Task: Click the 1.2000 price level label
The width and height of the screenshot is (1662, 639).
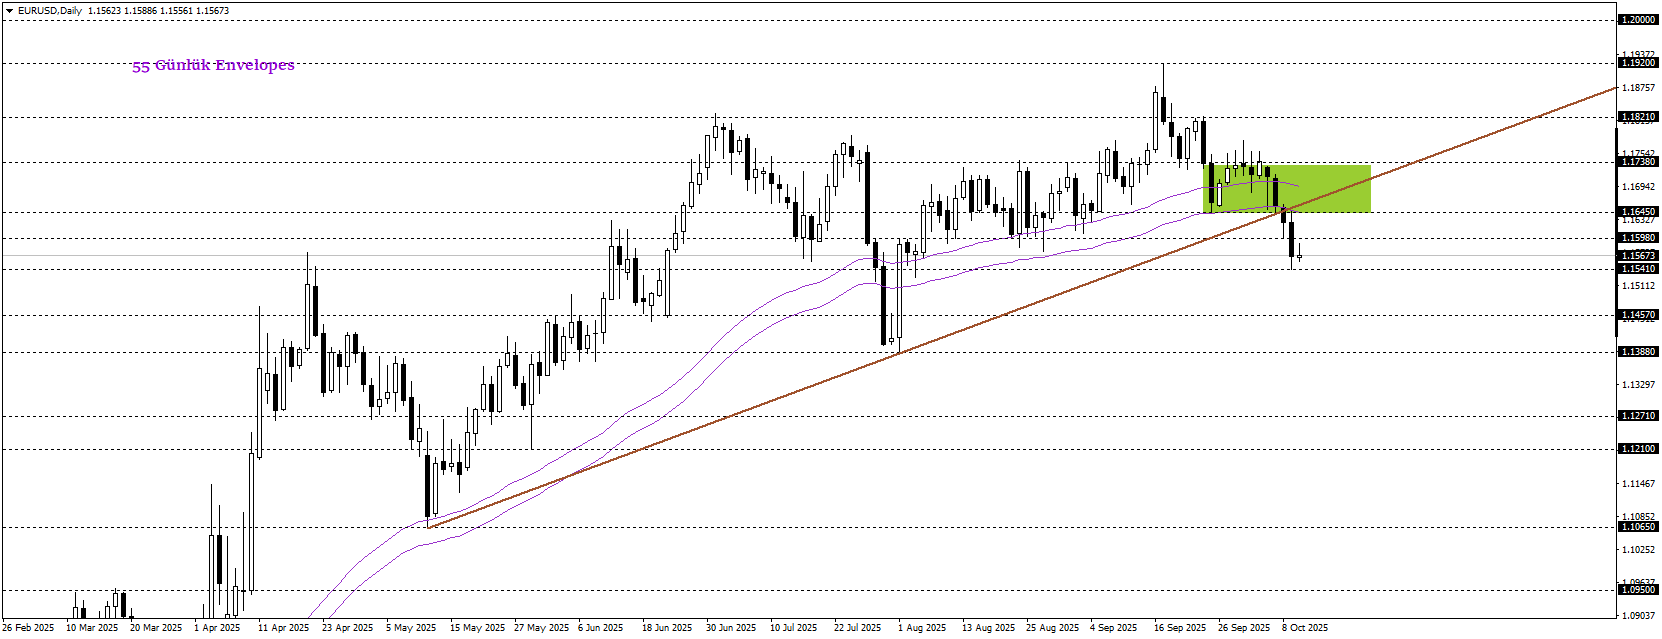Action: click(1638, 20)
